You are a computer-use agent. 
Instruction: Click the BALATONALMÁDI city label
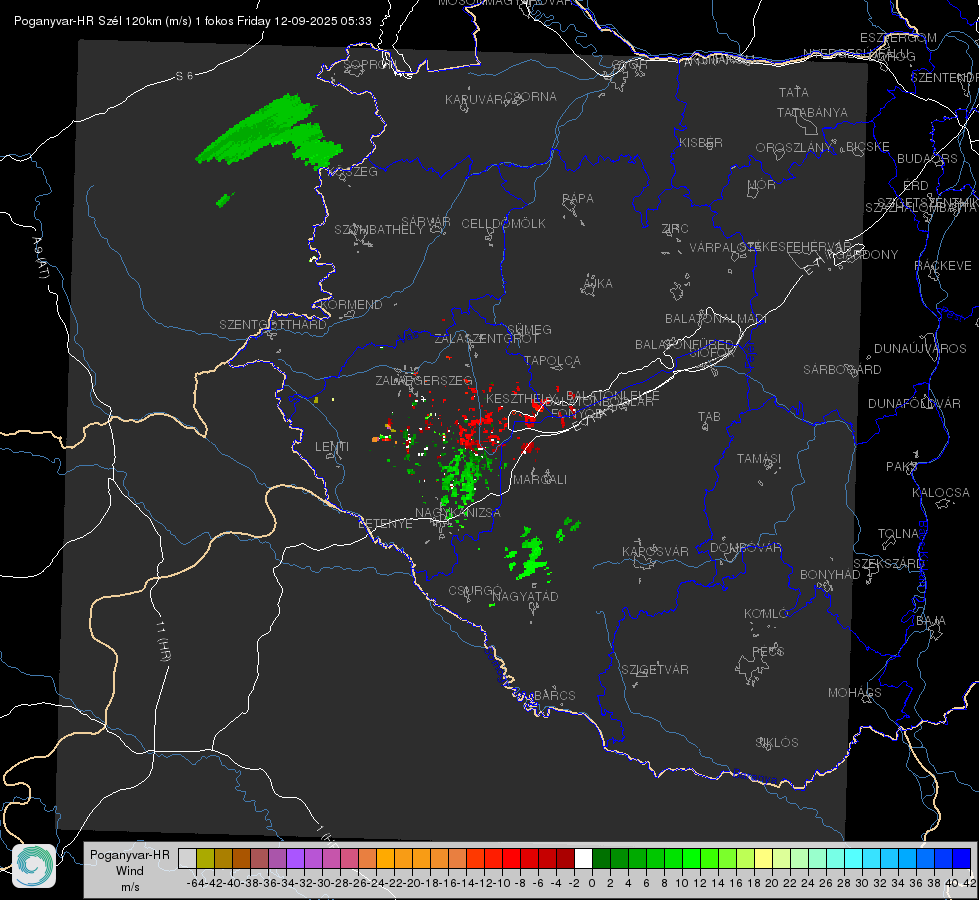[x=716, y=319]
